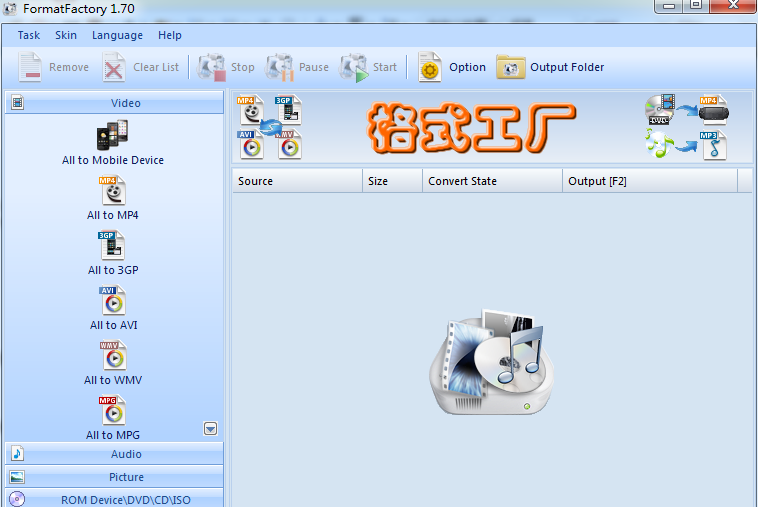Click the film strip icon on Video header
Viewport: 758px width, 507px height.
(x=18, y=102)
